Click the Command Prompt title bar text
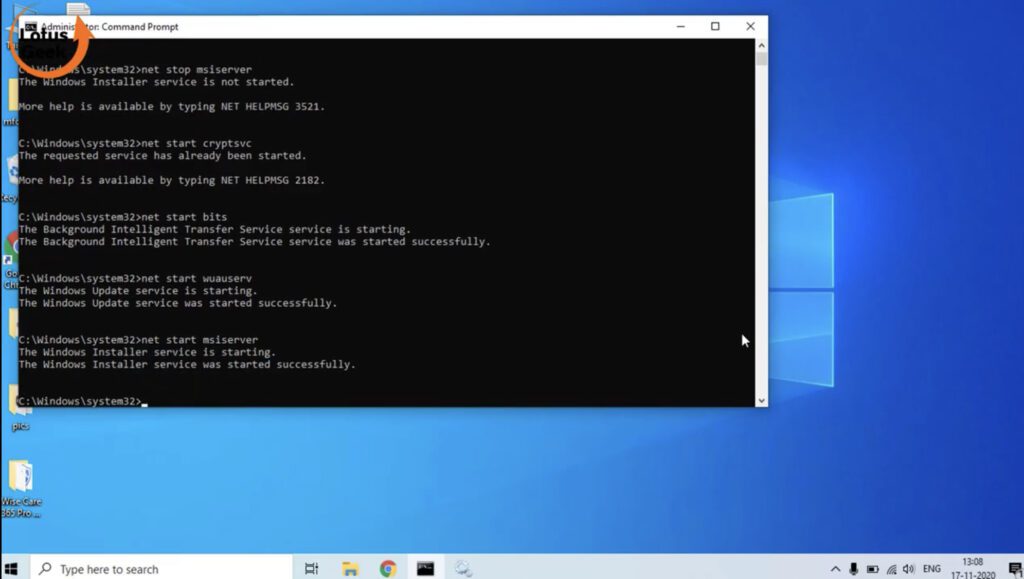The height and width of the screenshot is (579, 1024). tap(110, 27)
